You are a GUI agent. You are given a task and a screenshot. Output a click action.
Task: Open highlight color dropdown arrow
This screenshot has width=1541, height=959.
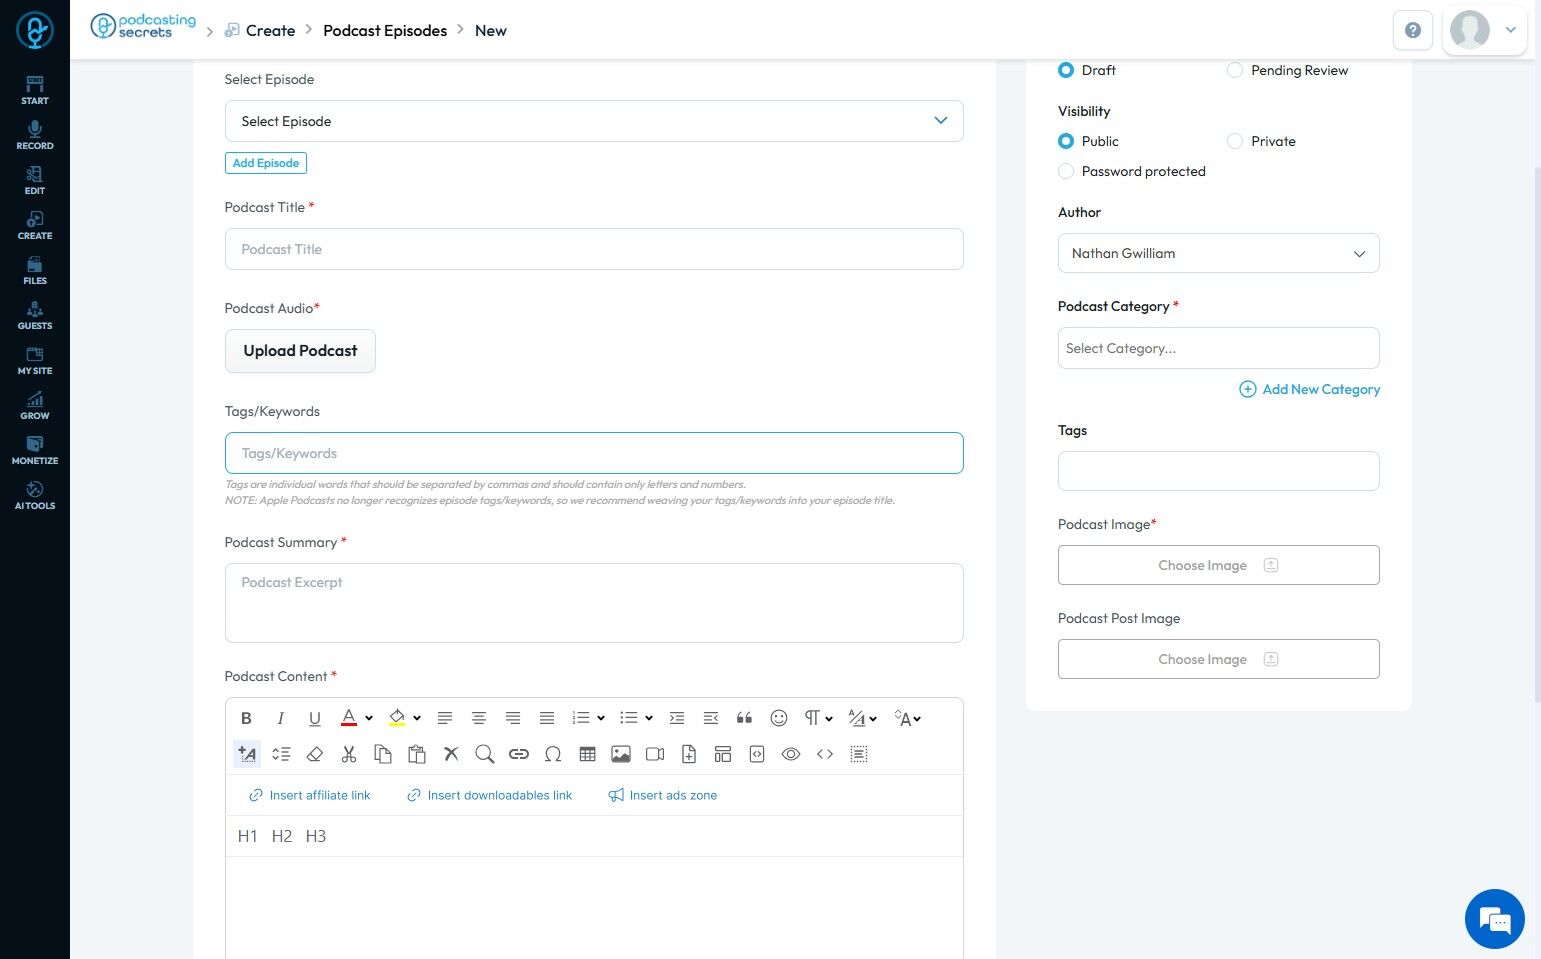click(417, 718)
